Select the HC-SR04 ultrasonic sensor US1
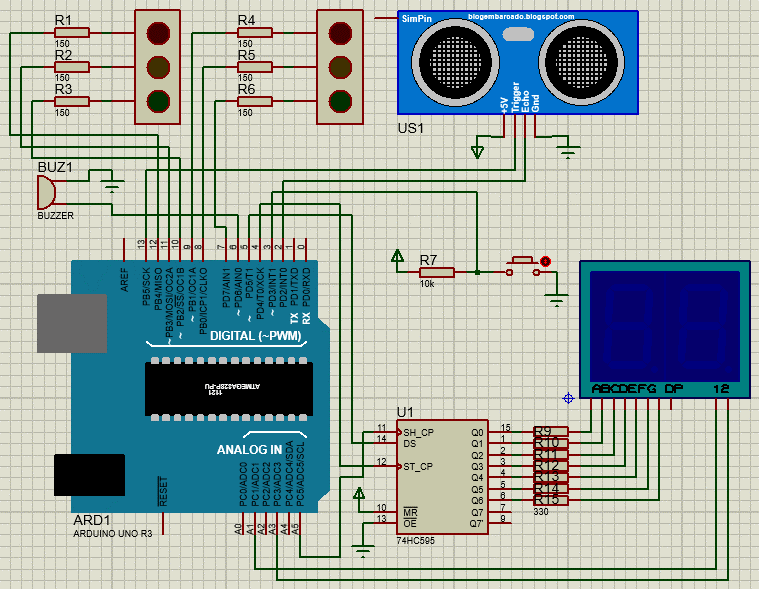This screenshot has height=589, width=759. [517, 62]
